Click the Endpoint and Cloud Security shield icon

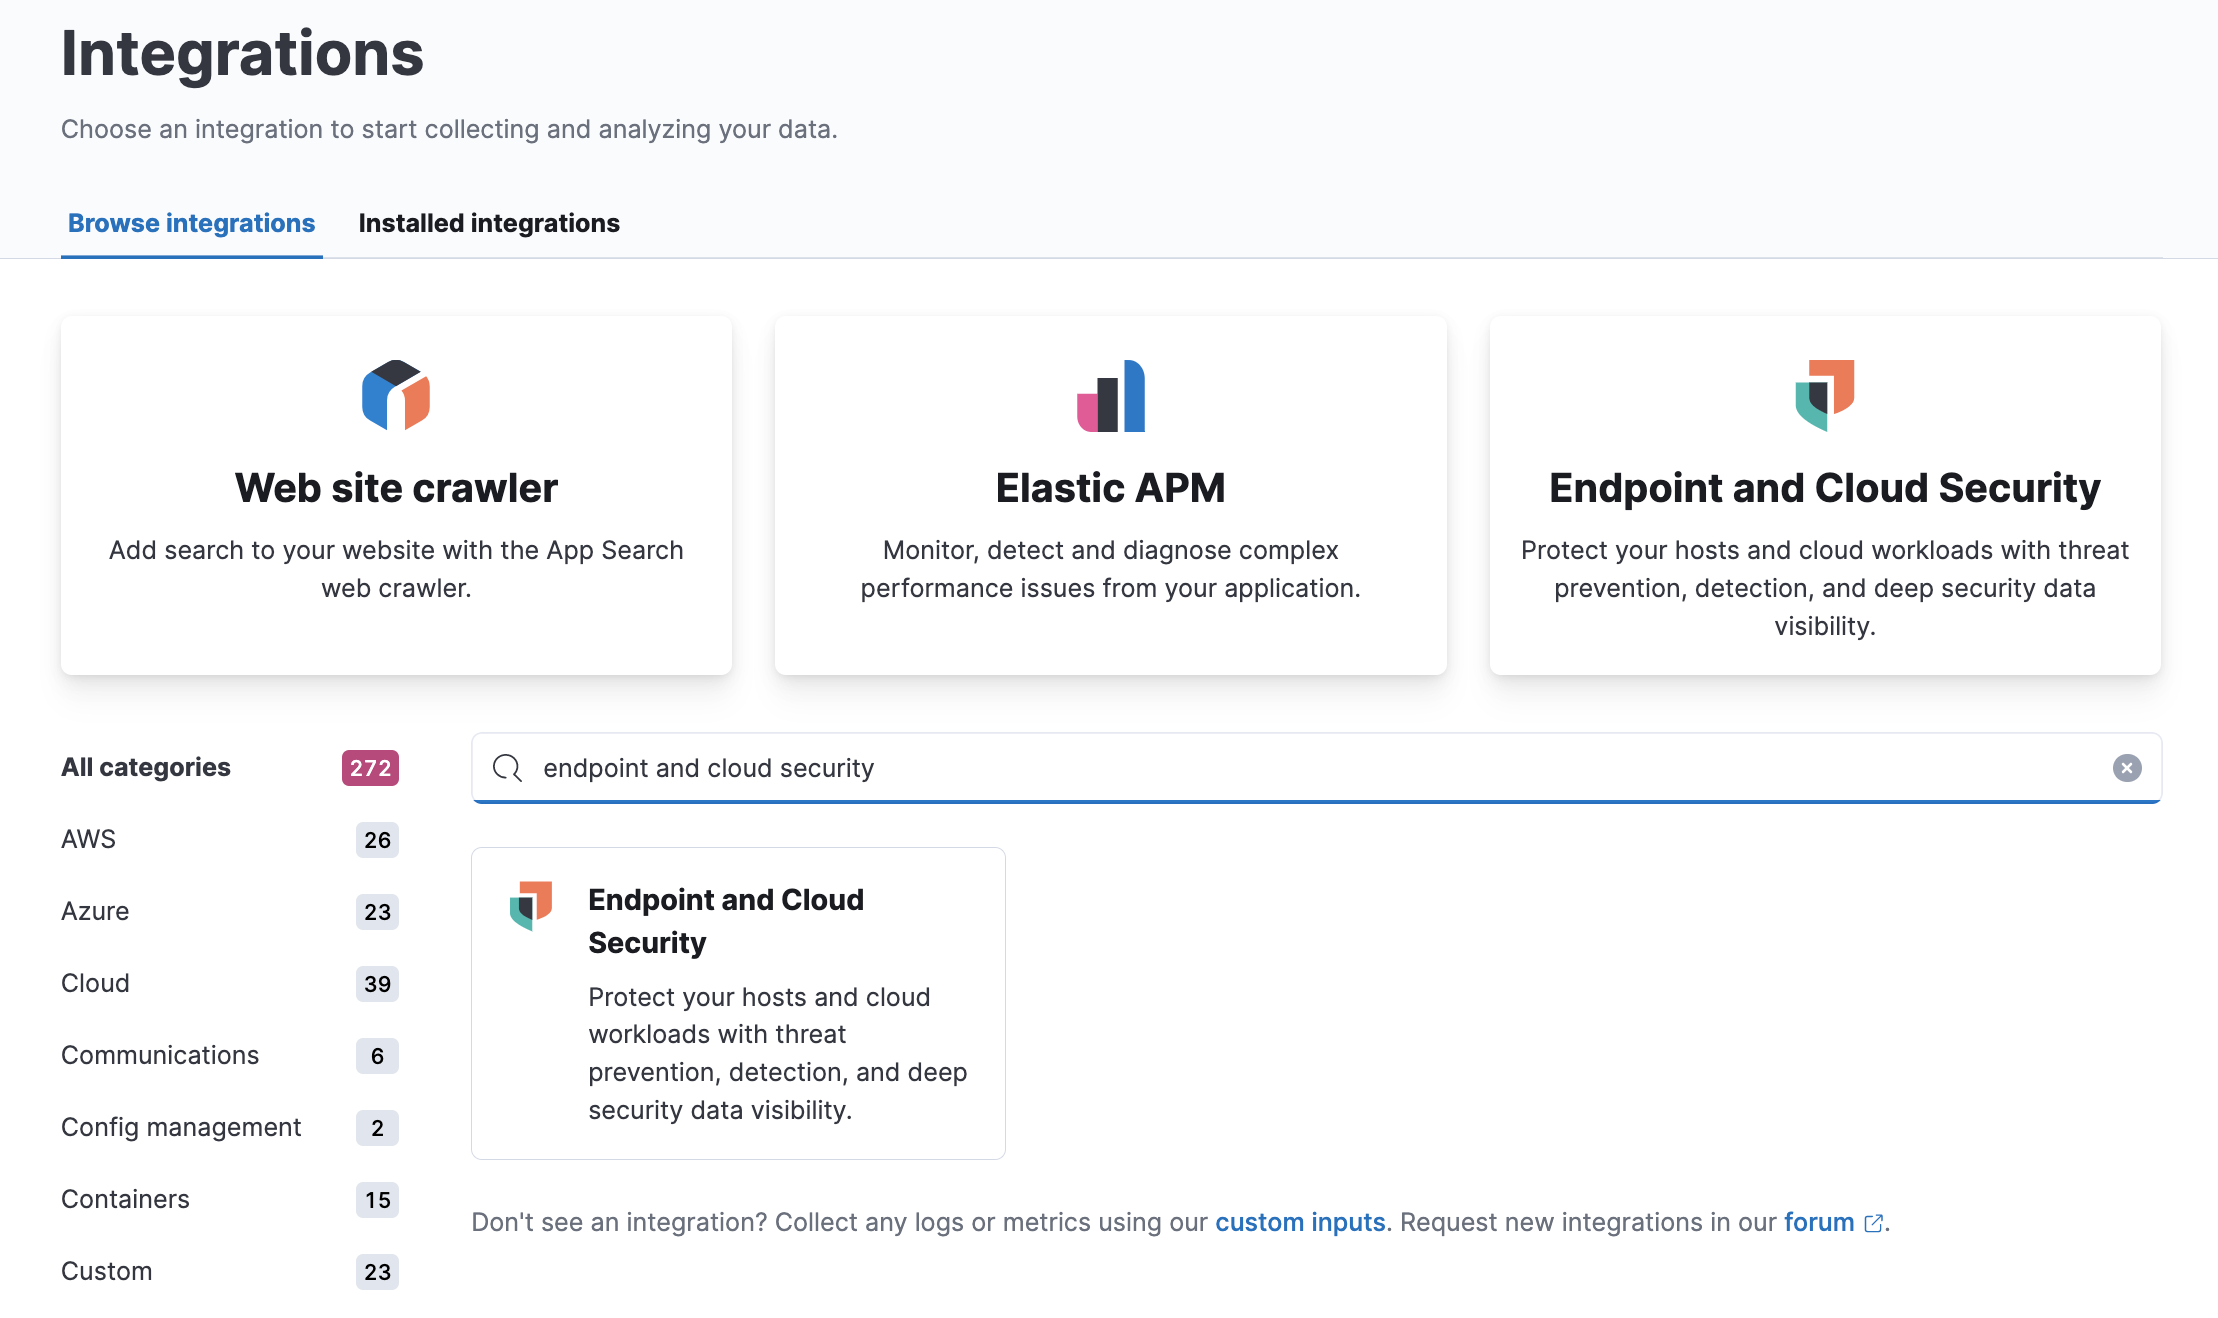(x=1824, y=395)
